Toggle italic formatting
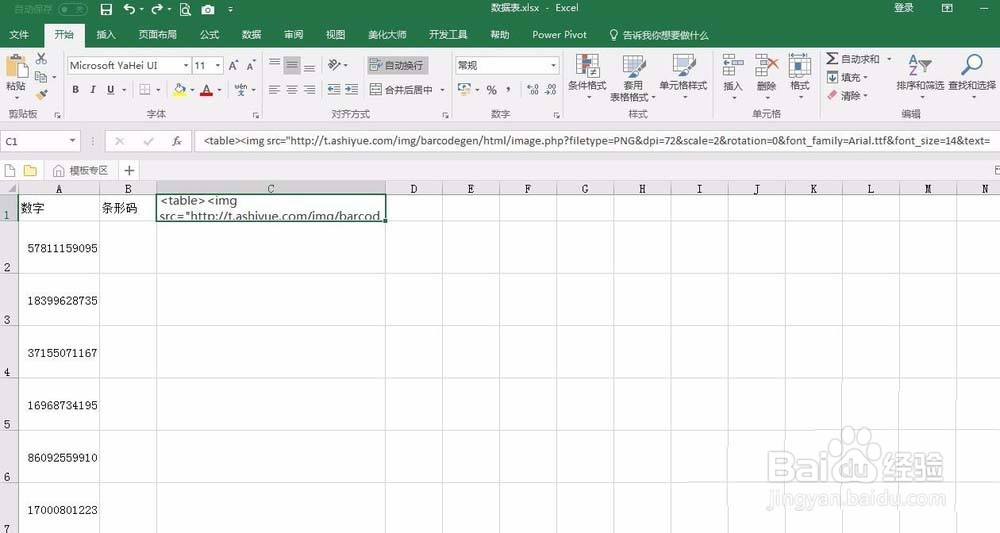 (93, 90)
